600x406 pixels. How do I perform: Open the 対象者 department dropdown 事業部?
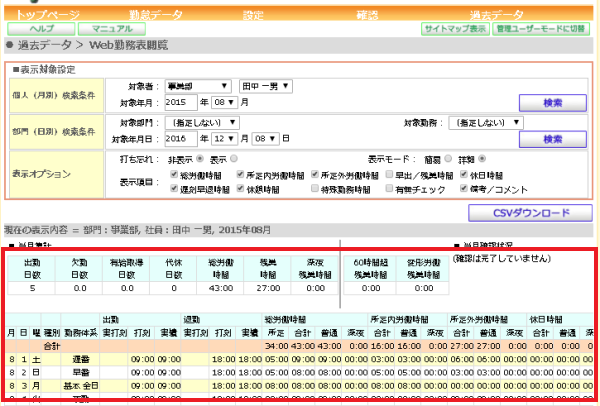tap(198, 86)
